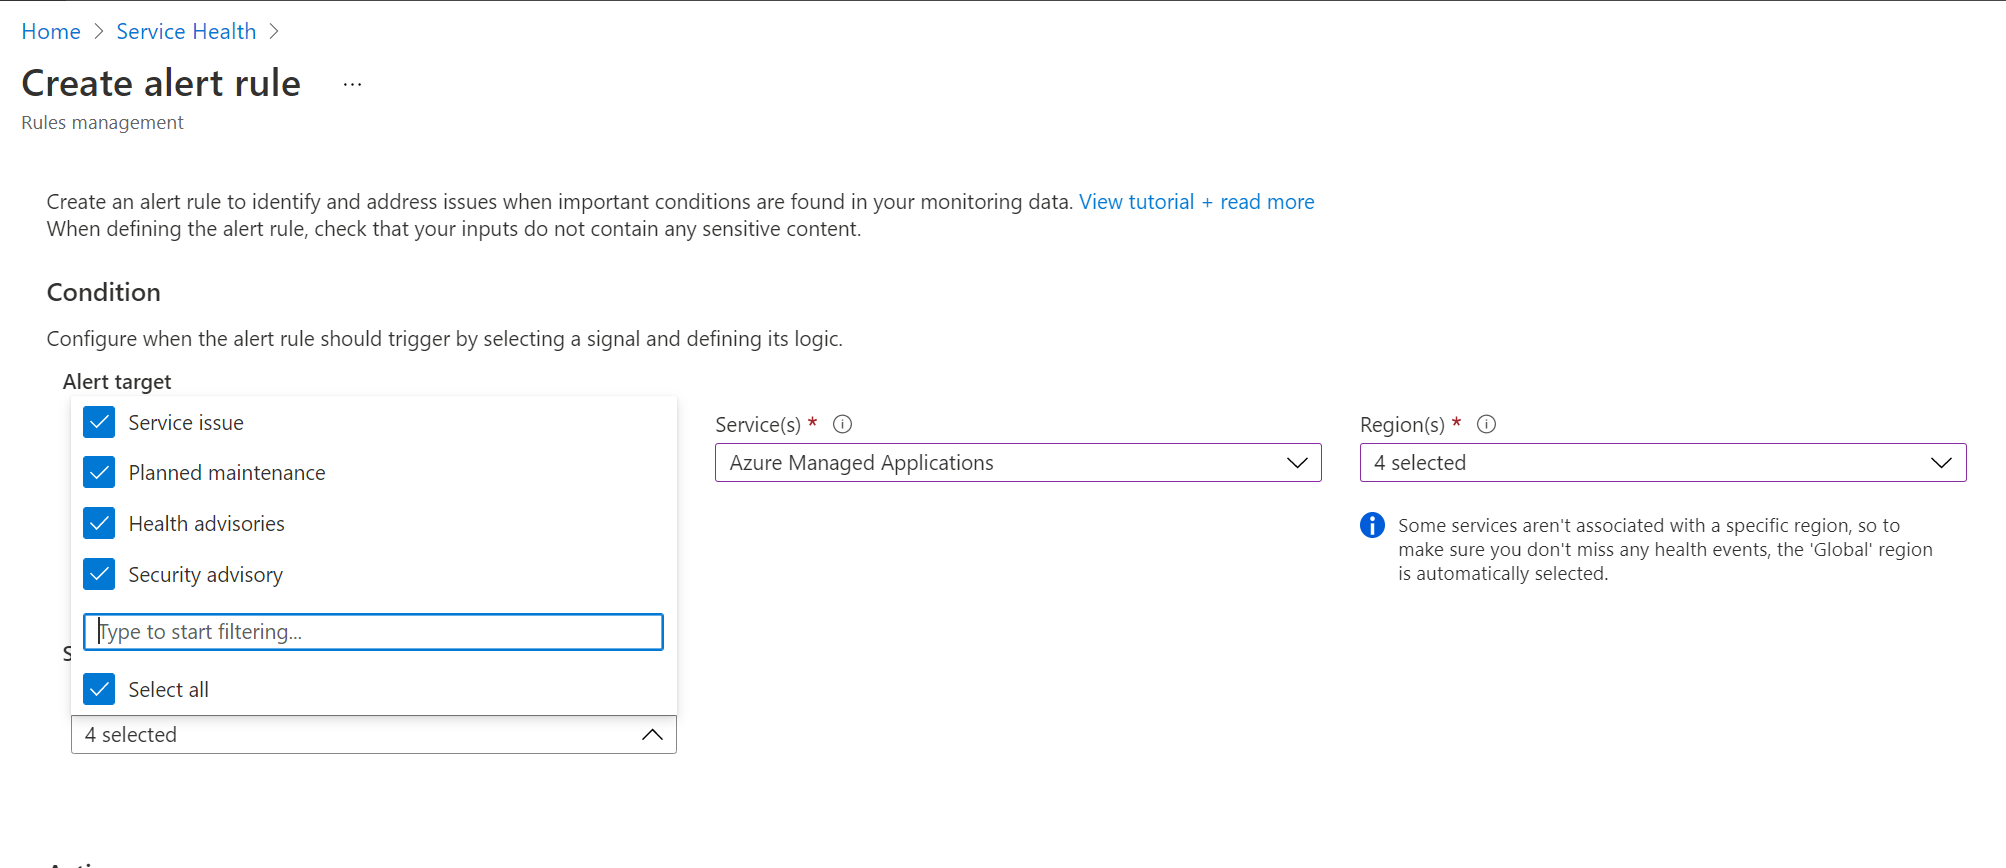Click the info icon next to Service(s)

point(843,424)
